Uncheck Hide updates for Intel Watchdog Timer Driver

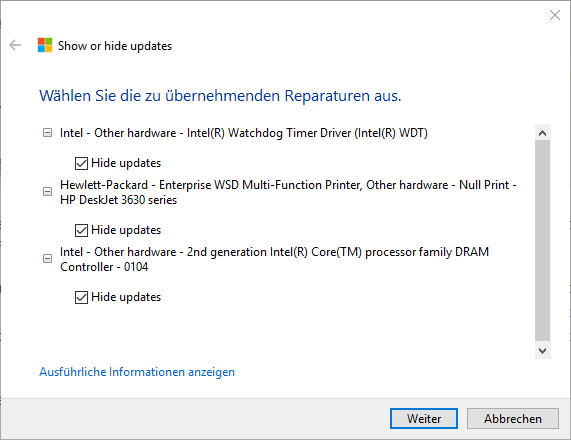click(x=81, y=163)
